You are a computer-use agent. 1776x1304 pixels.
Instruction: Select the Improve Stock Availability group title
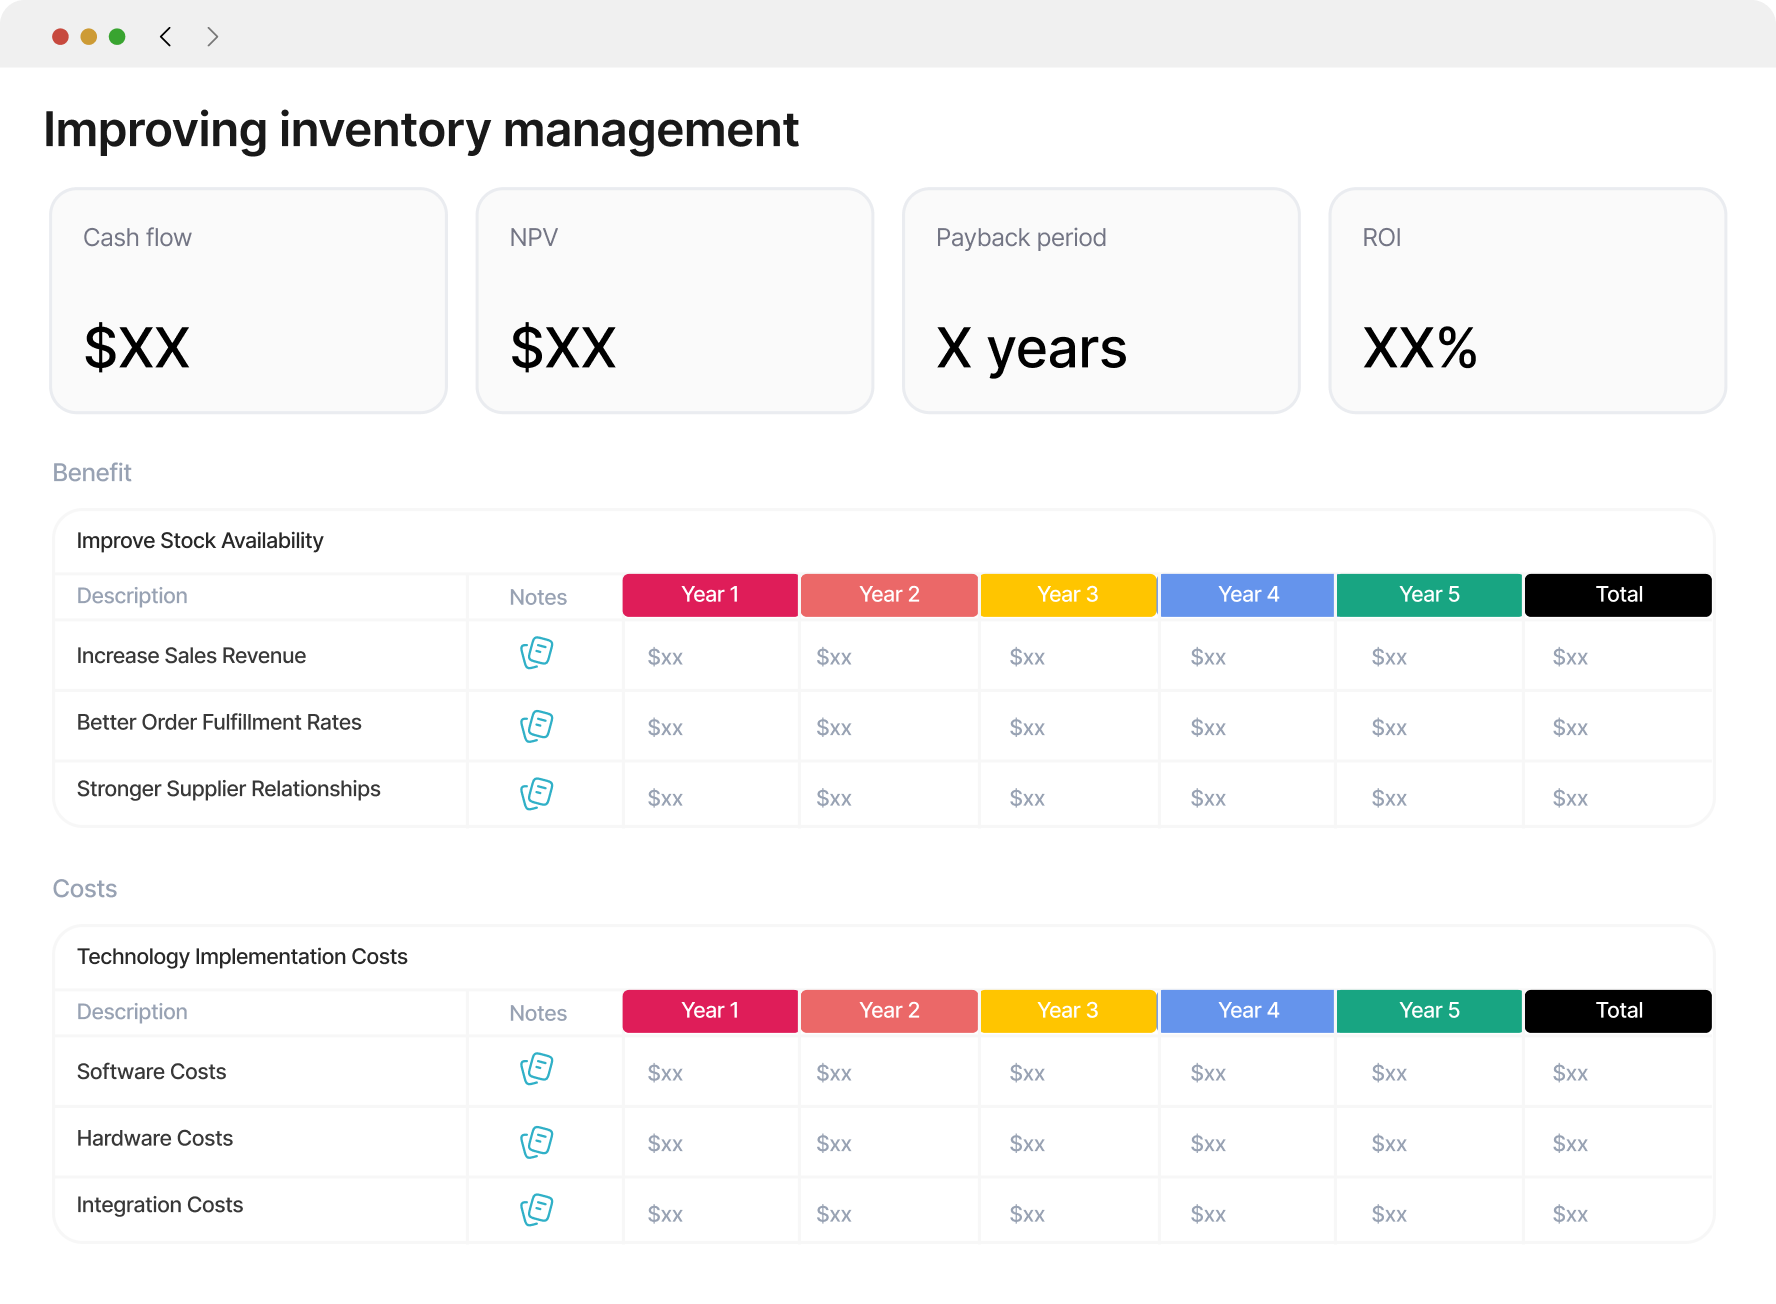click(x=200, y=541)
